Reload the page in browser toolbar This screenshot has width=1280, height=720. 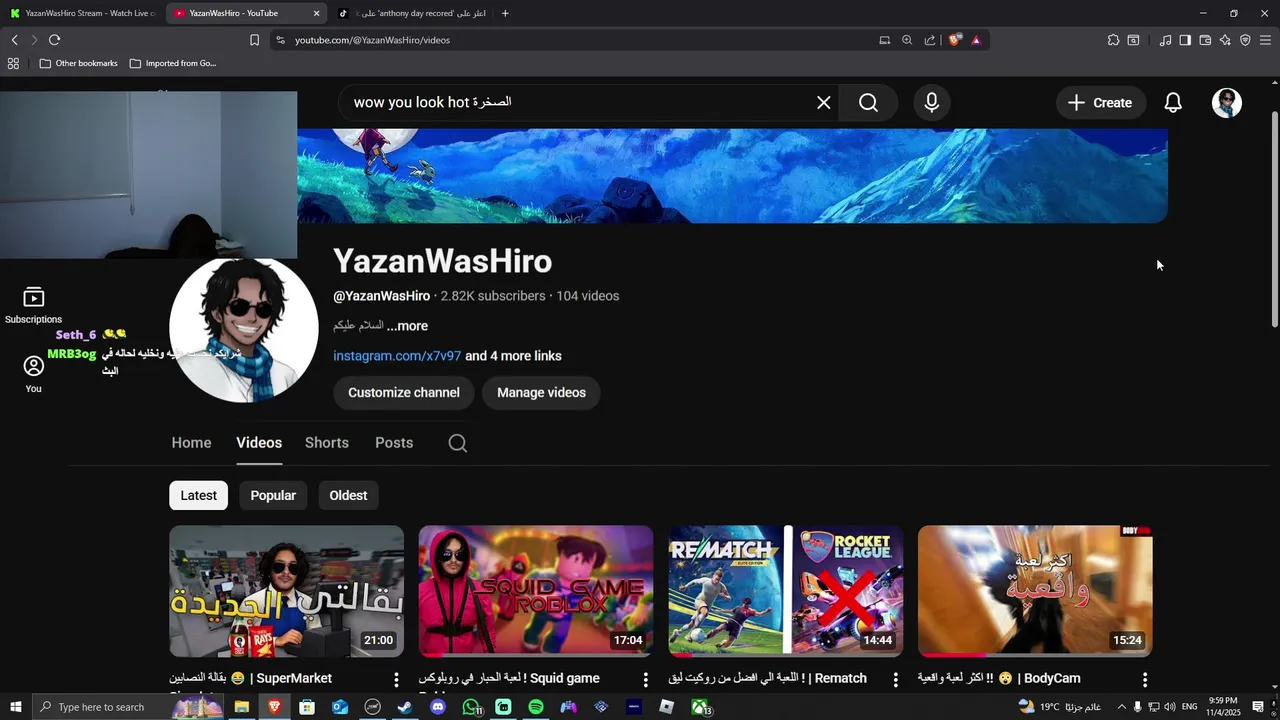tap(54, 40)
